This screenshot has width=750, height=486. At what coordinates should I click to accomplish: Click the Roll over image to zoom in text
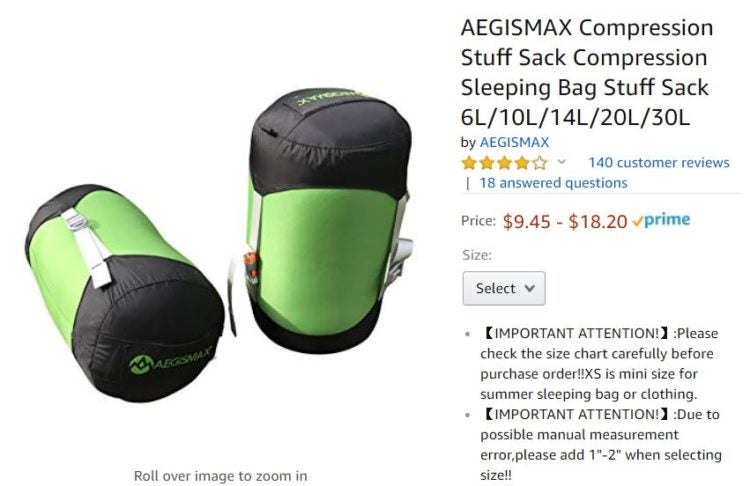[x=221, y=476]
